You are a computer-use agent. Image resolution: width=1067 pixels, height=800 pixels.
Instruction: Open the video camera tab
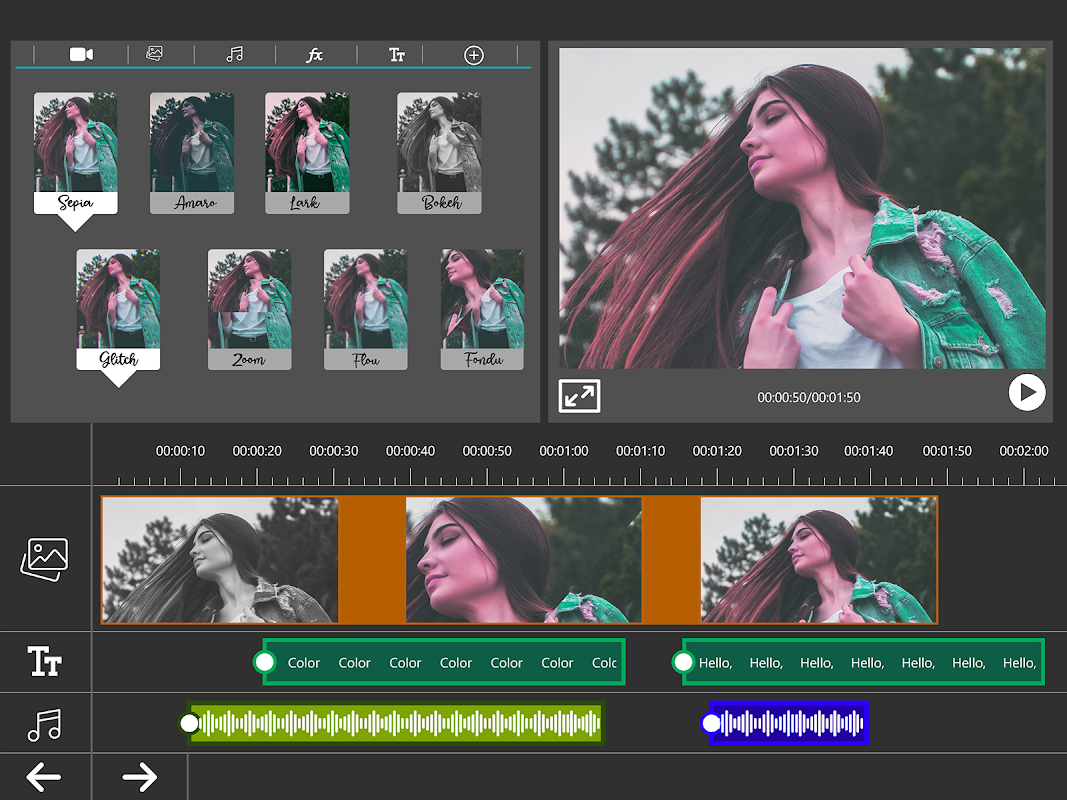(81, 55)
